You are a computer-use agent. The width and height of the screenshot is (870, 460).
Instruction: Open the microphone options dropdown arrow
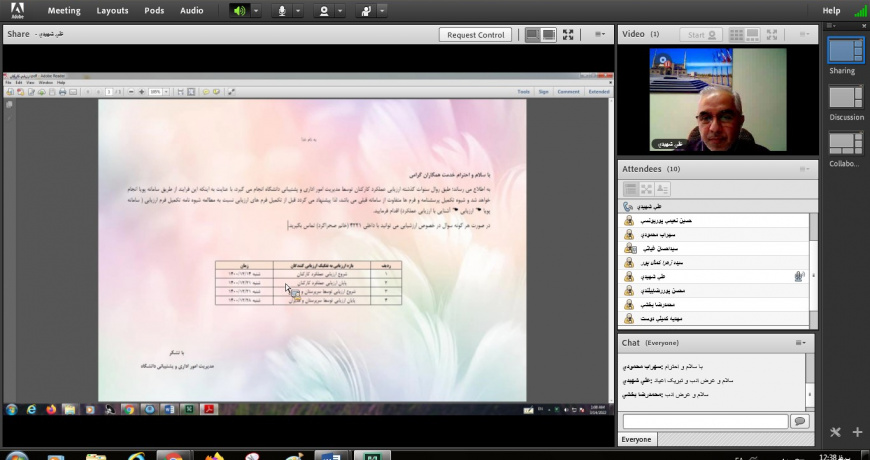[x=298, y=11]
